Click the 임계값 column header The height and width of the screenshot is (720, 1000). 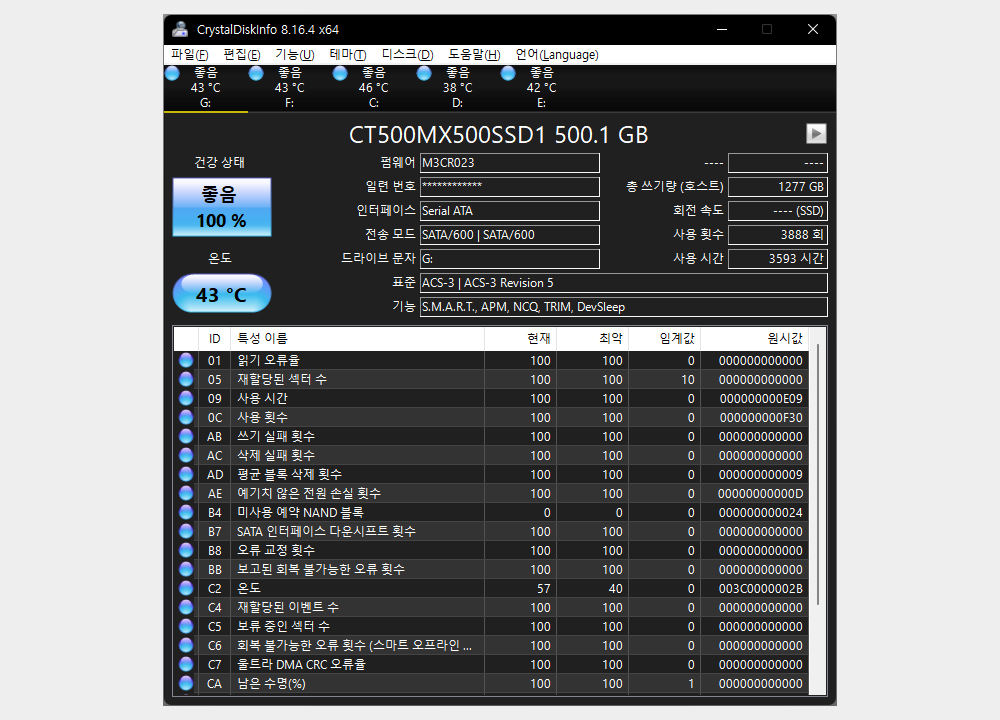665,339
